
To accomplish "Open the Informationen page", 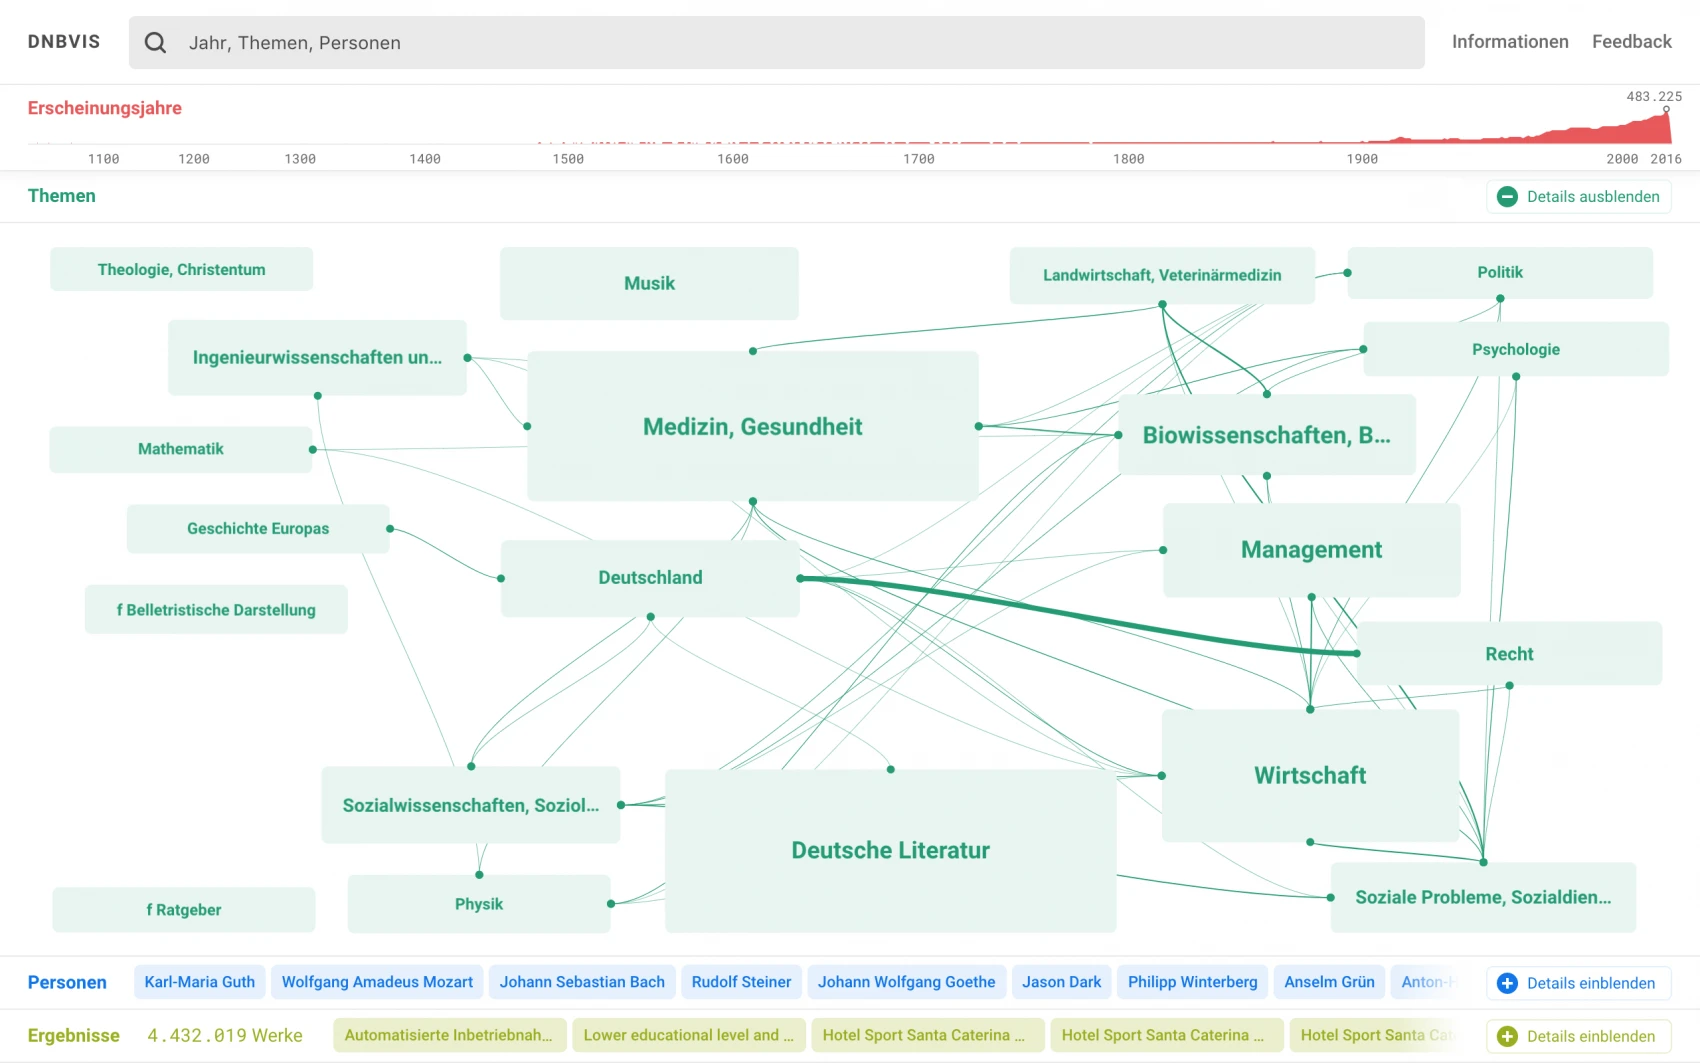I will tap(1510, 42).
